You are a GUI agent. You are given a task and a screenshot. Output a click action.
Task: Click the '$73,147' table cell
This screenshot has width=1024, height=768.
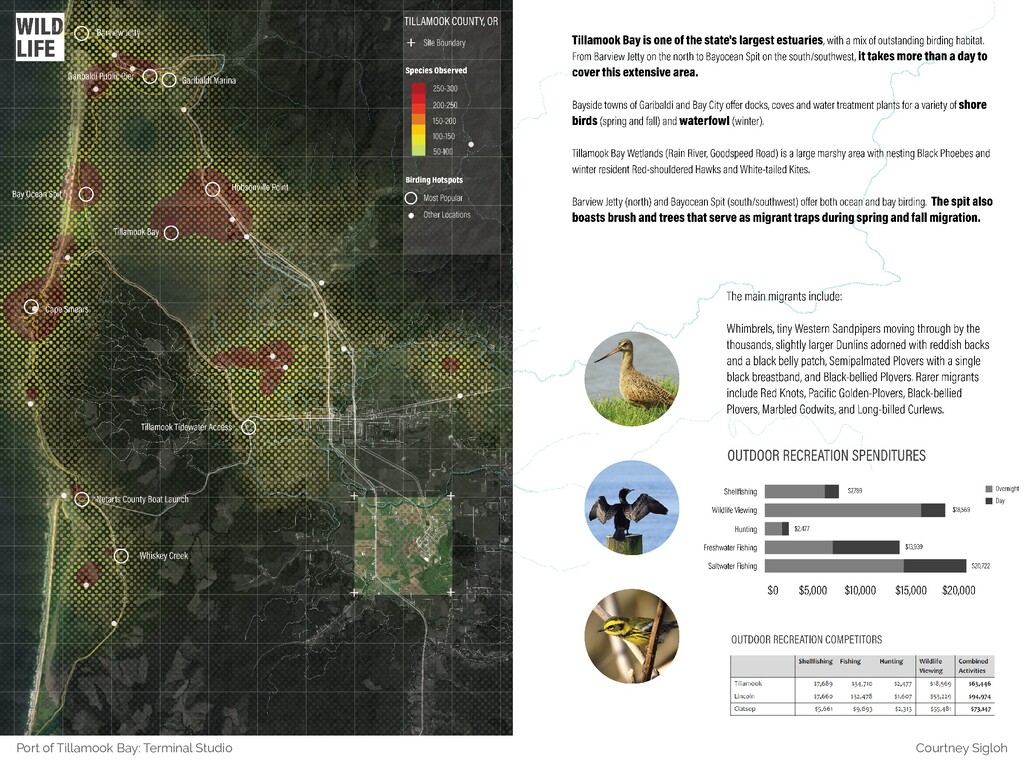click(x=979, y=709)
